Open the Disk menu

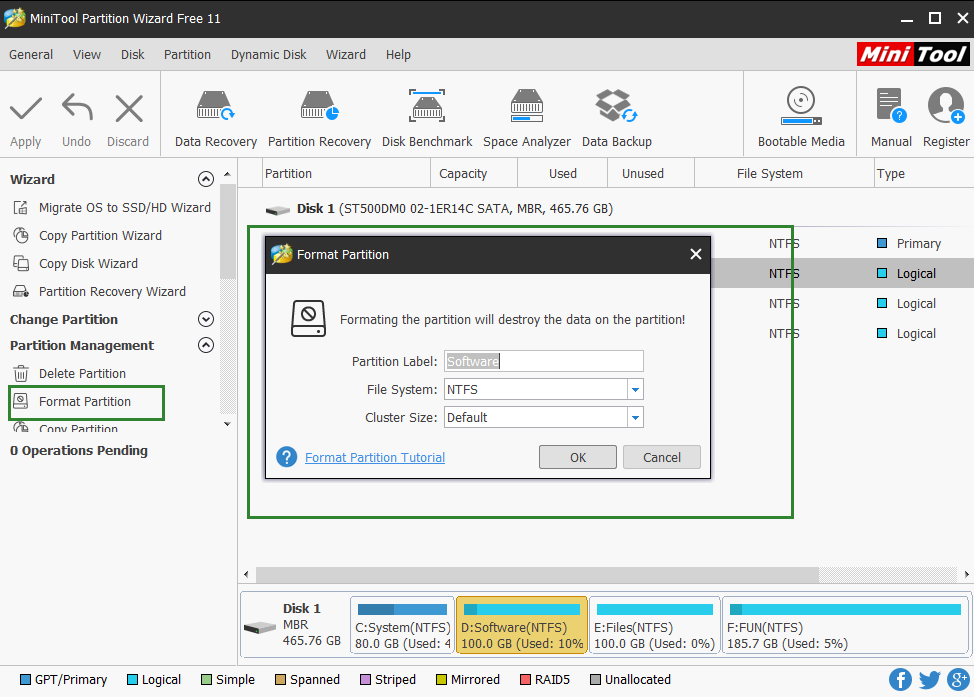tap(132, 55)
